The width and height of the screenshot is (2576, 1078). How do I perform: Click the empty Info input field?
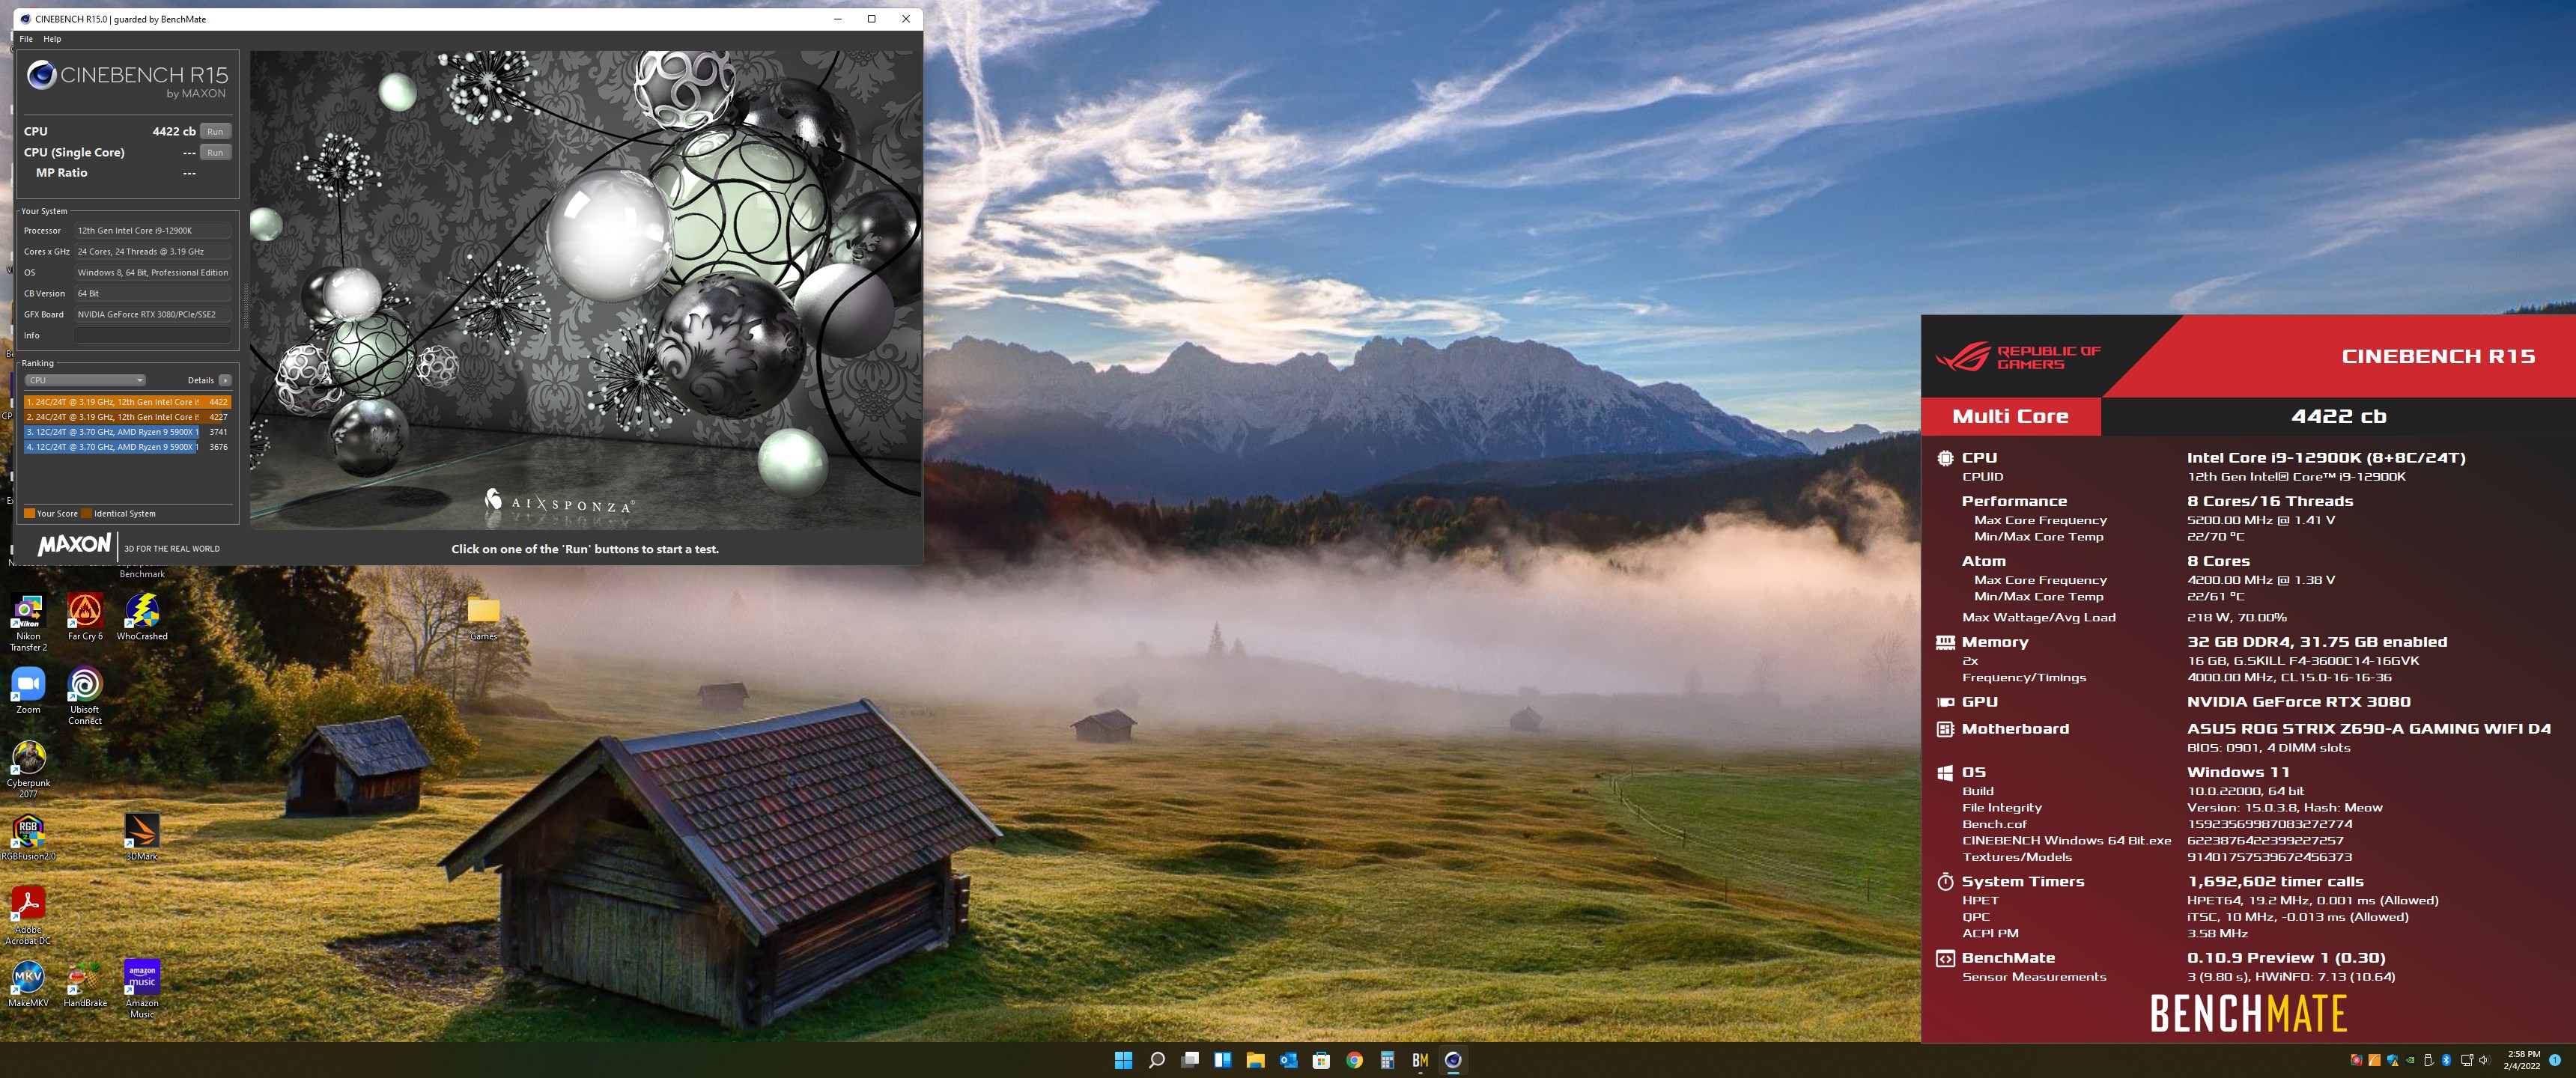point(152,335)
